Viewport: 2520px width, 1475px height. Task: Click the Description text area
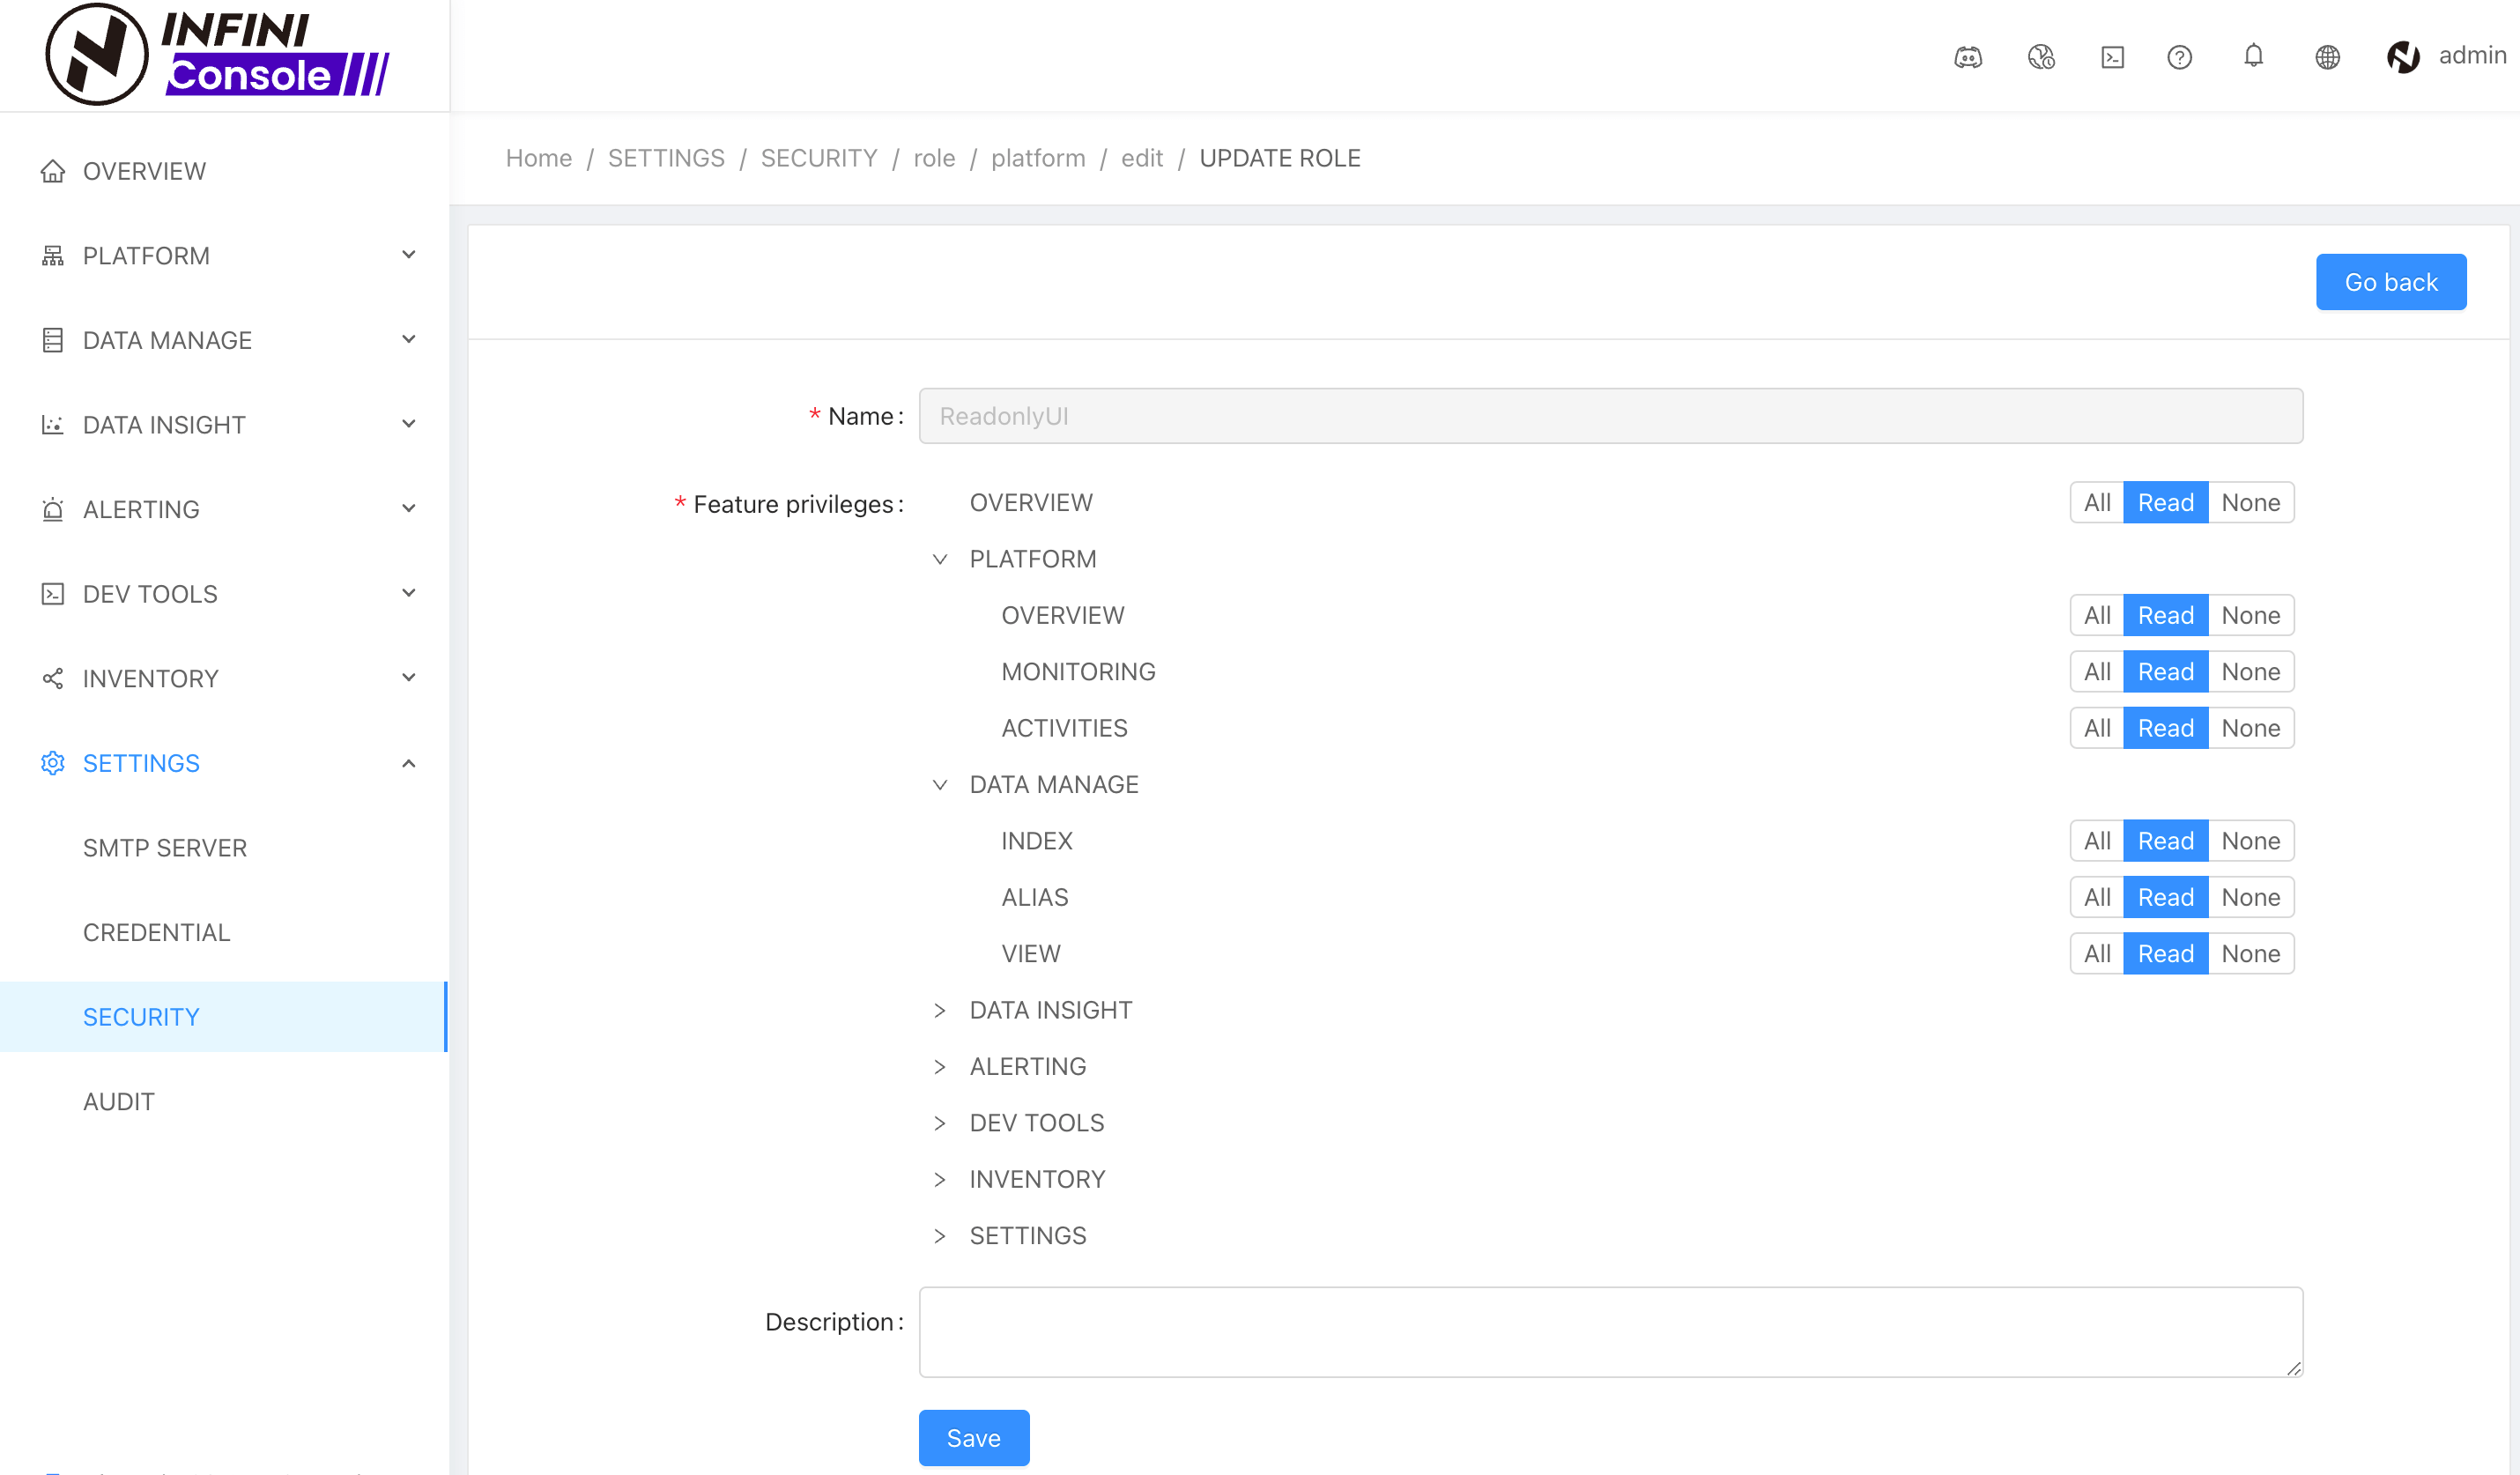[1610, 1331]
